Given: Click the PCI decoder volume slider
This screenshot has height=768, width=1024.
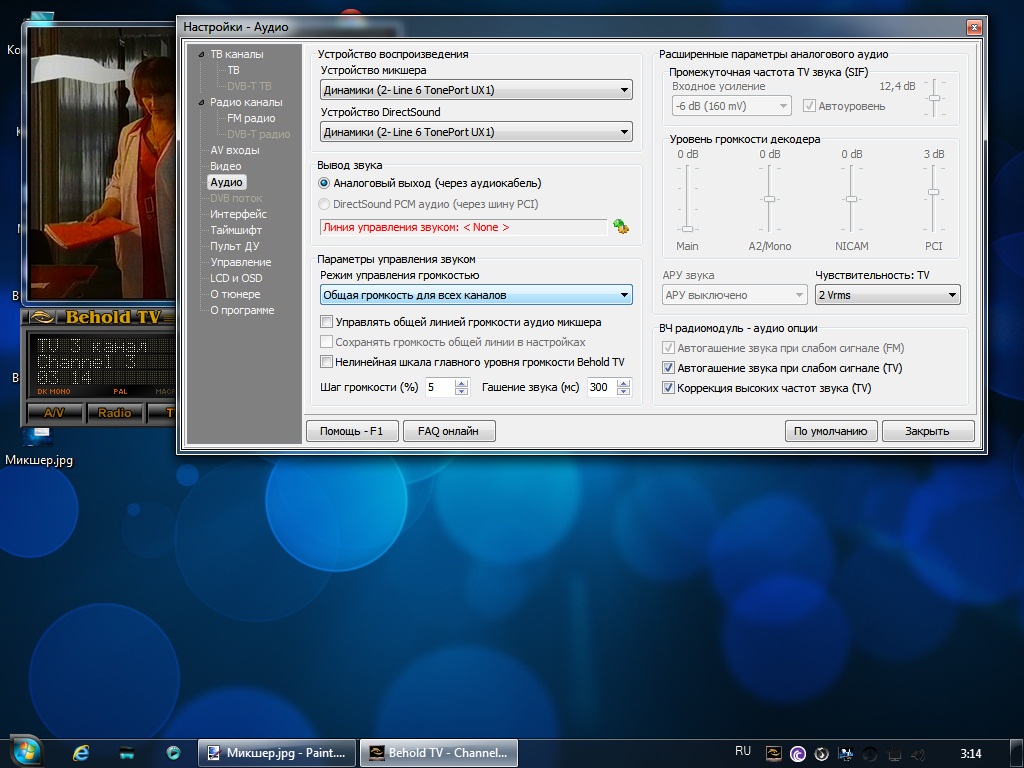Looking at the screenshot, I should 933,192.
